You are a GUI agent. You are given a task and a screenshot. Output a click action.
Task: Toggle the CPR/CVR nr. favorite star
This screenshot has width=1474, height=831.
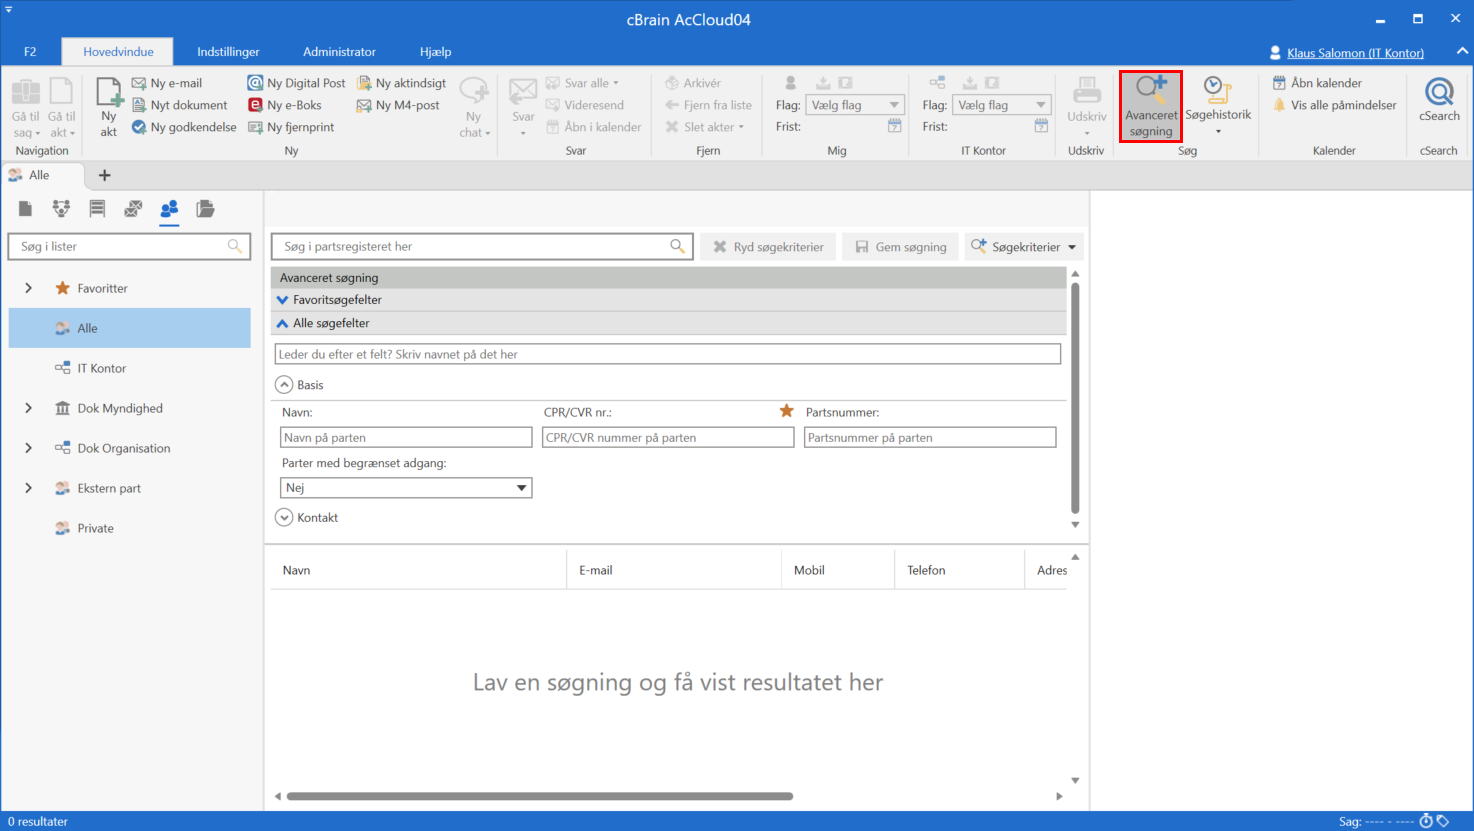tap(787, 411)
